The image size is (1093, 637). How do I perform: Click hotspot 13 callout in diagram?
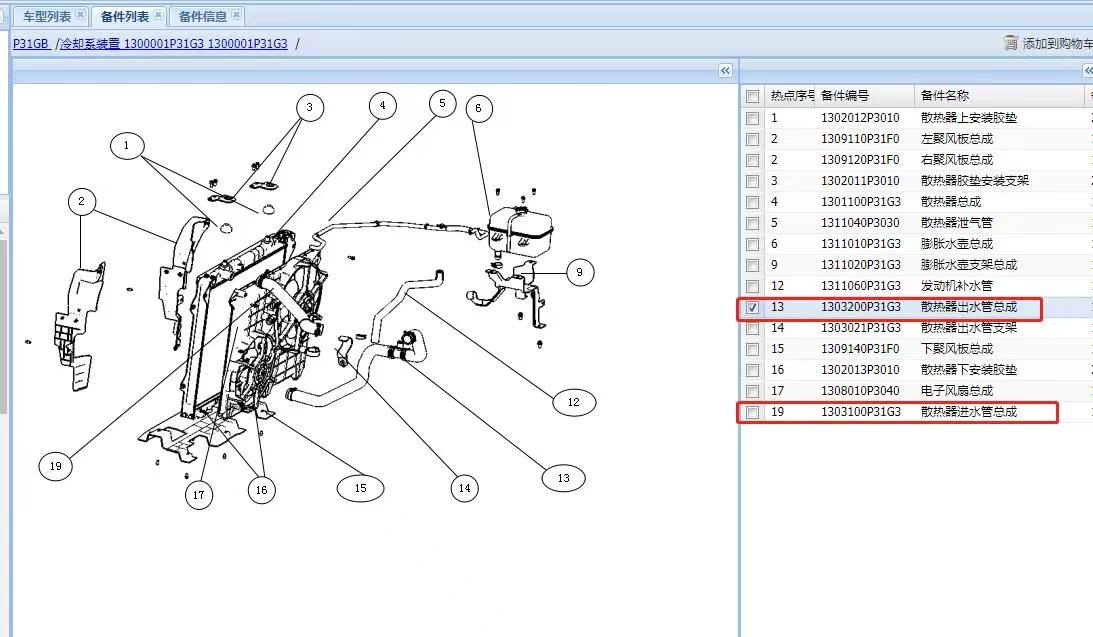point(563,478)
